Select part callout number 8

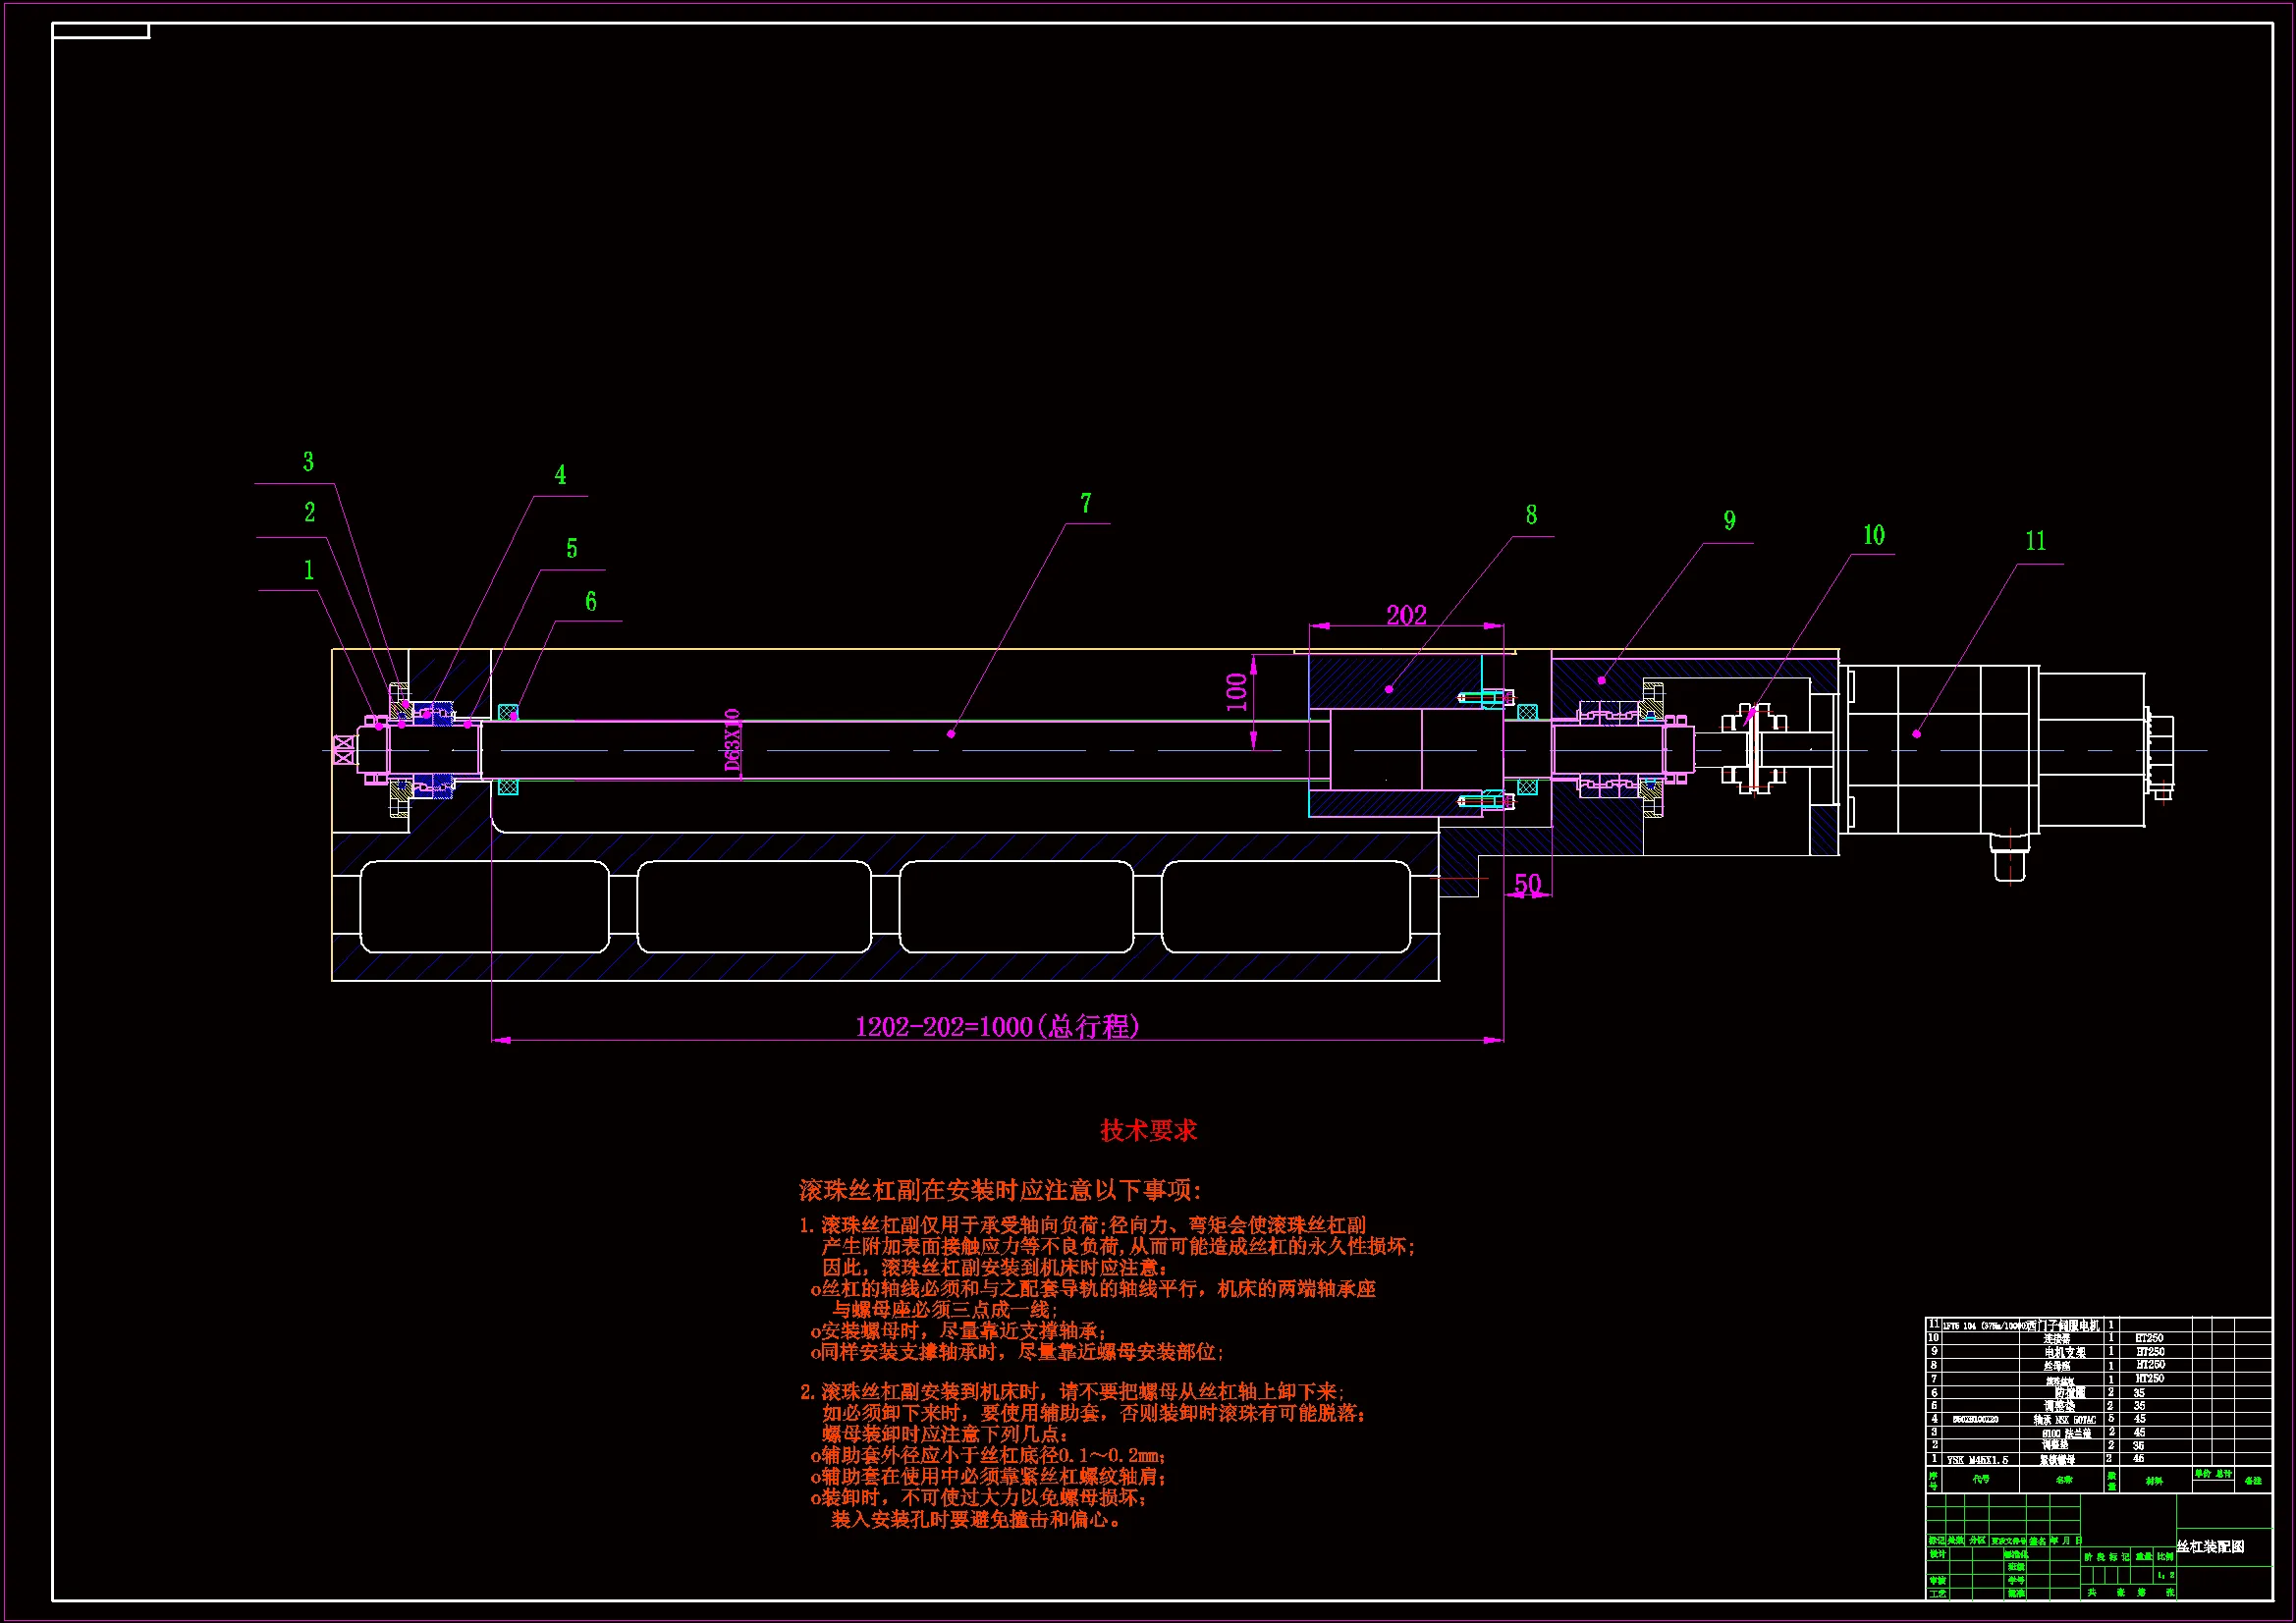click(1531, 516)
